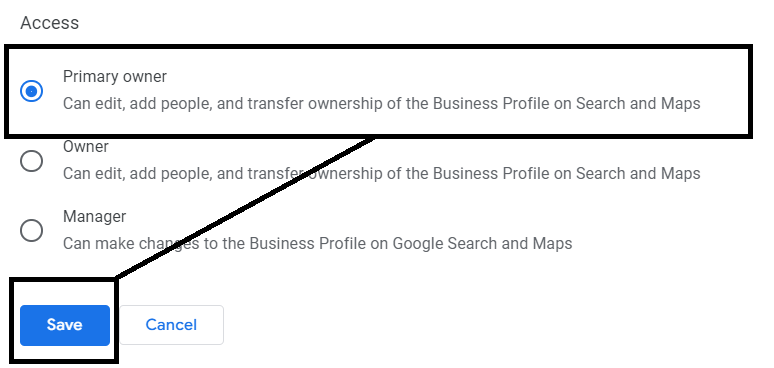The height and width of the screenshot is (368, 774).
Task: Click the blue "Cancel" text
Action: (171, 325)
